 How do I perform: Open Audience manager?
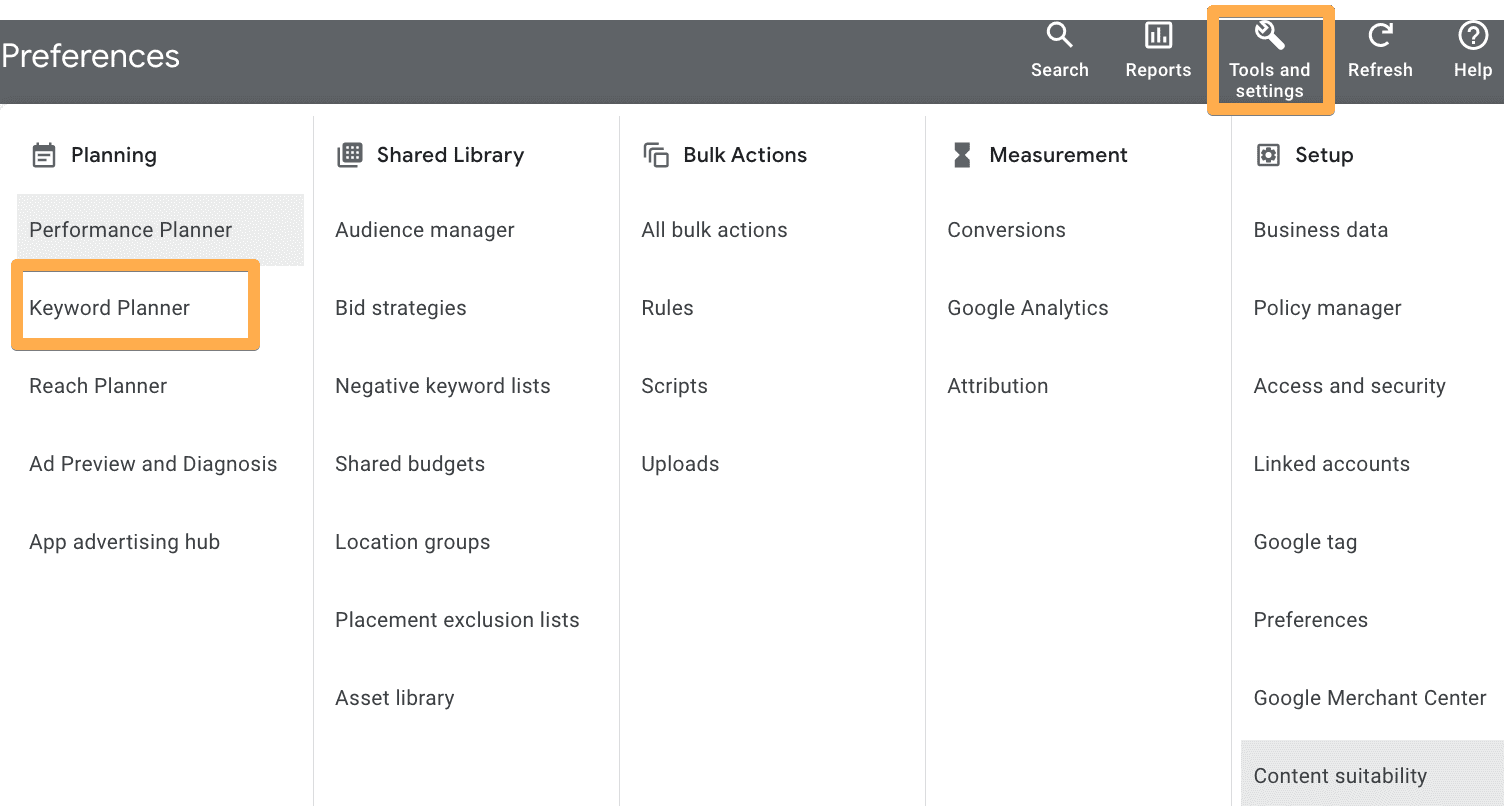425,230
